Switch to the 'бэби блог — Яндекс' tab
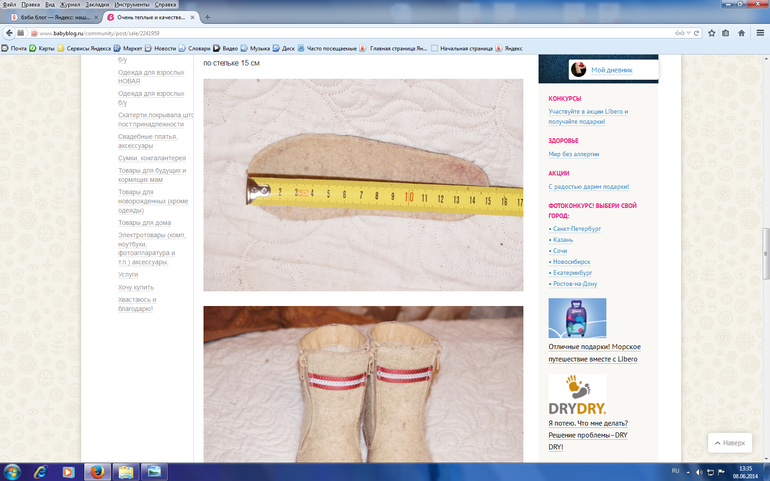 (x=54, y=17)
